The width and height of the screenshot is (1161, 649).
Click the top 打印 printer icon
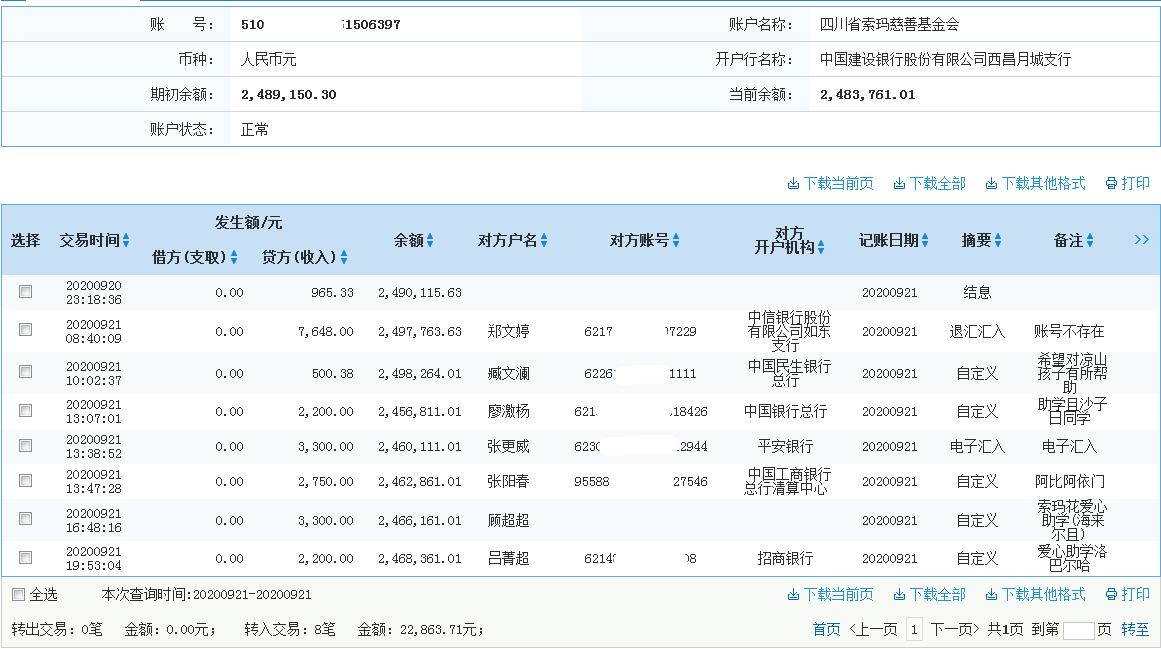click(x=1111, y=184)
